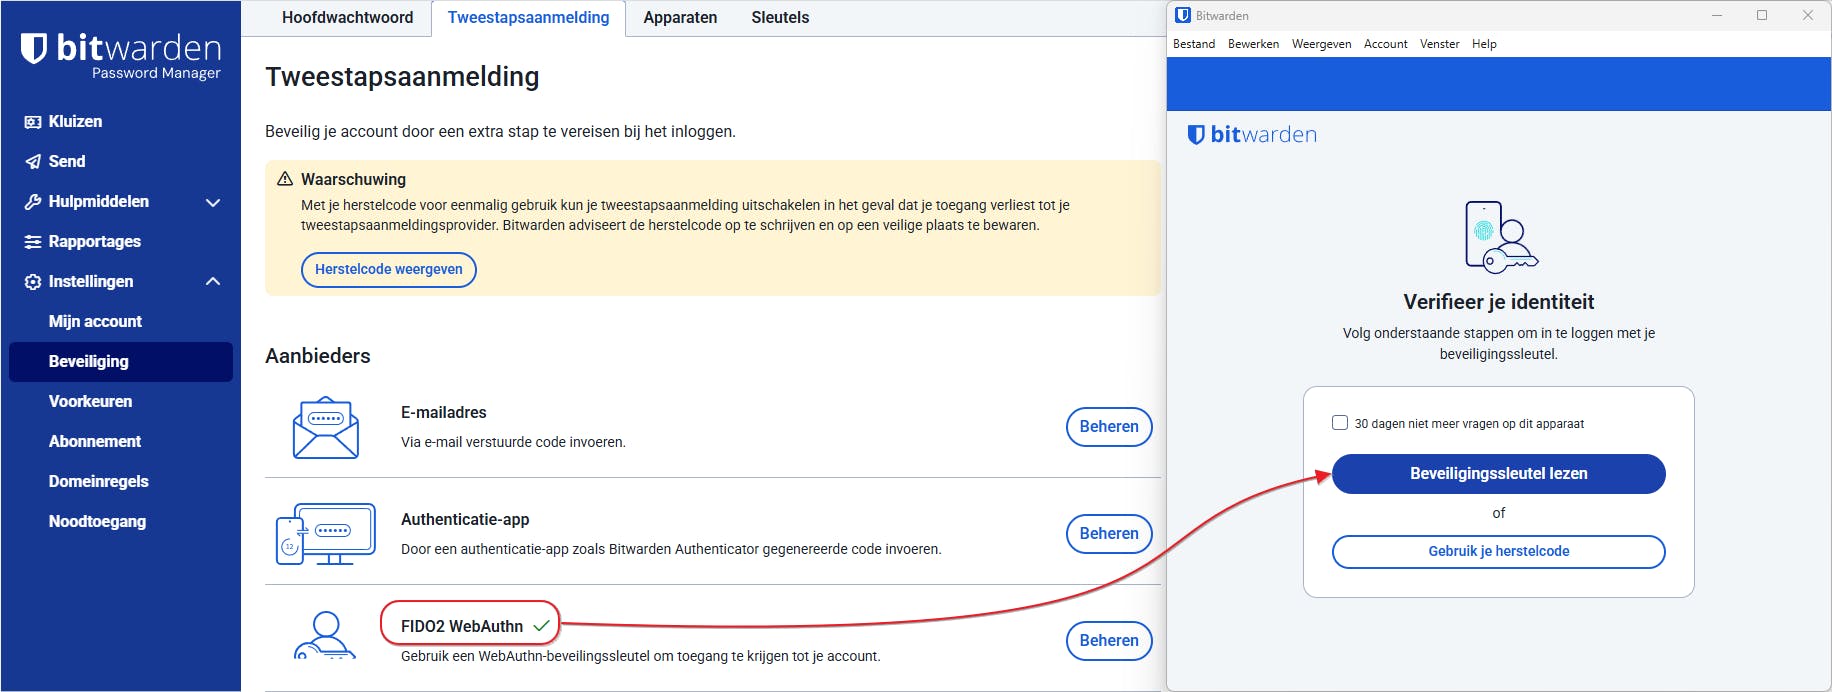The width and height of the screenshot is (1832, 692).
Task: Open the Venster menu
Action: (x=1439, y=44)
